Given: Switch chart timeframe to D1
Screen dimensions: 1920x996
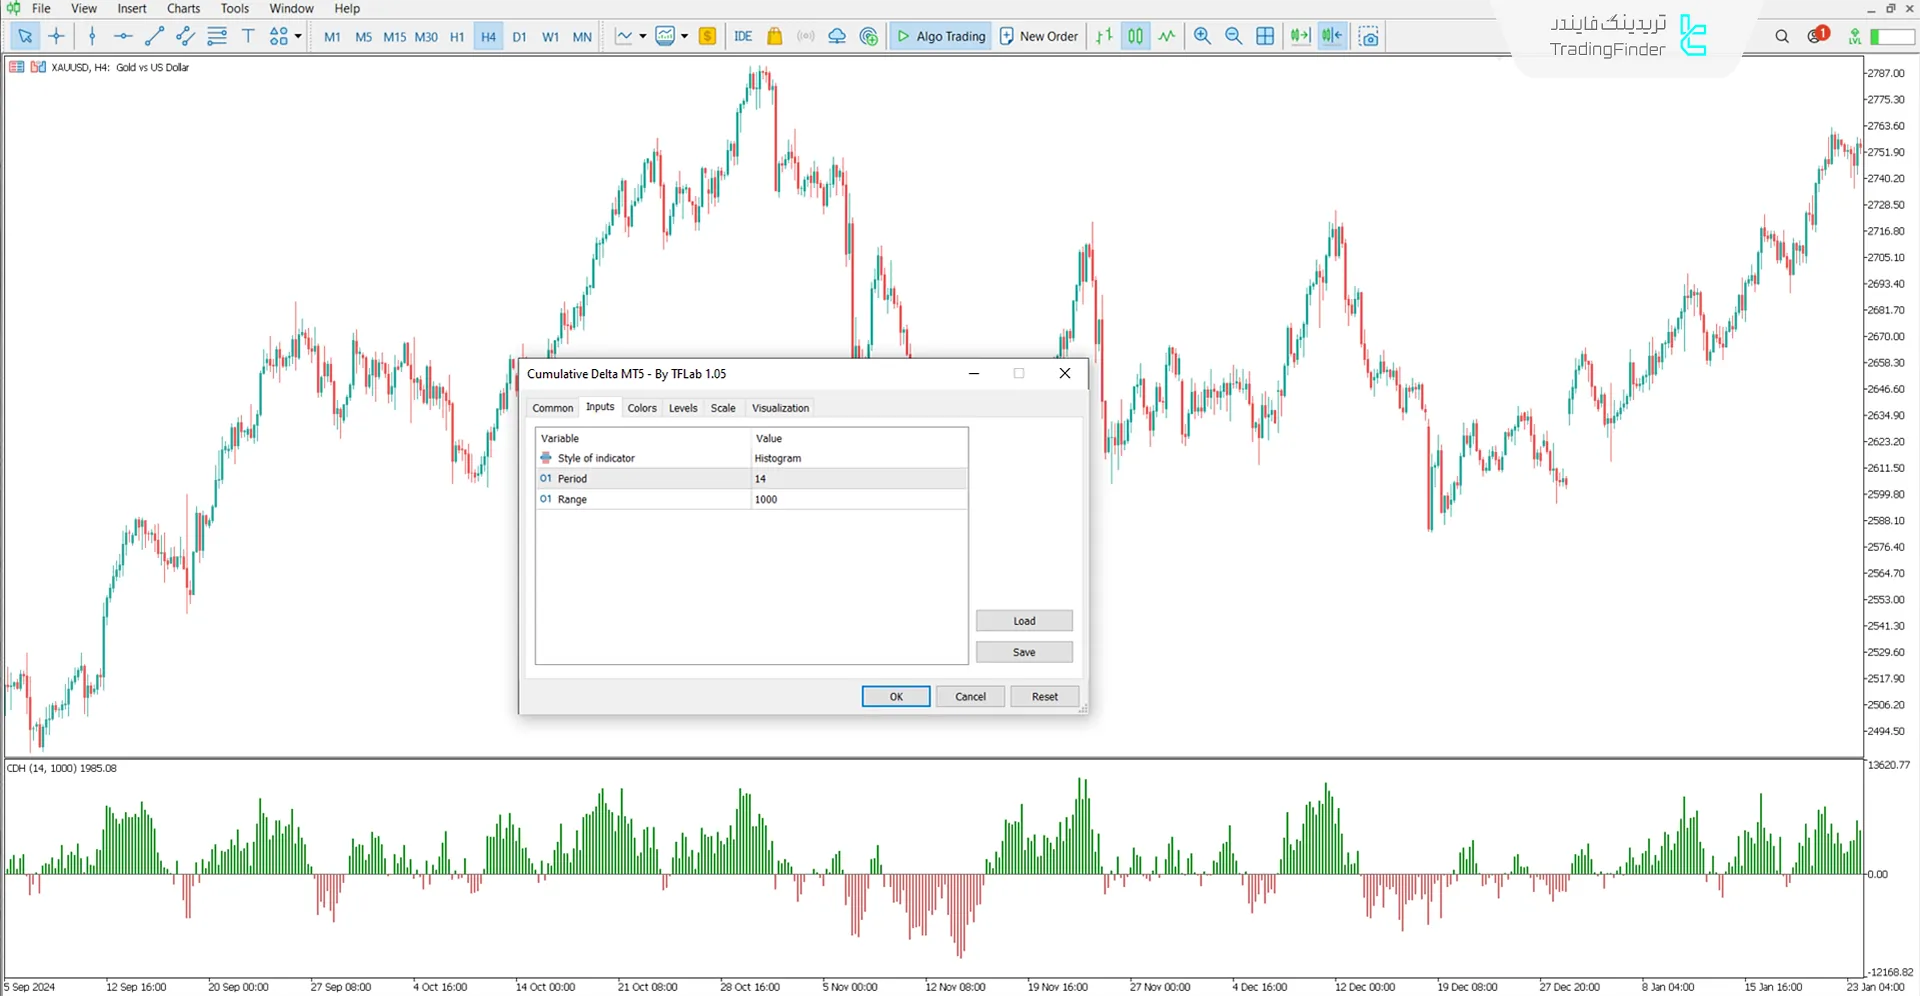Looking at the screenshot, I should [x=519, y=36].
